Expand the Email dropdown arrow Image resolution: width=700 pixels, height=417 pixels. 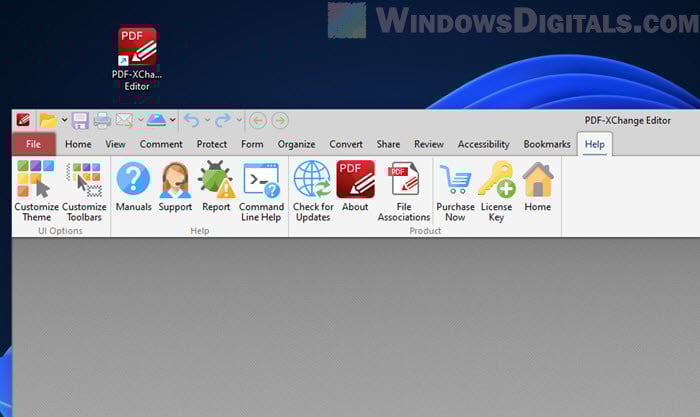click(x=141, y=120)
